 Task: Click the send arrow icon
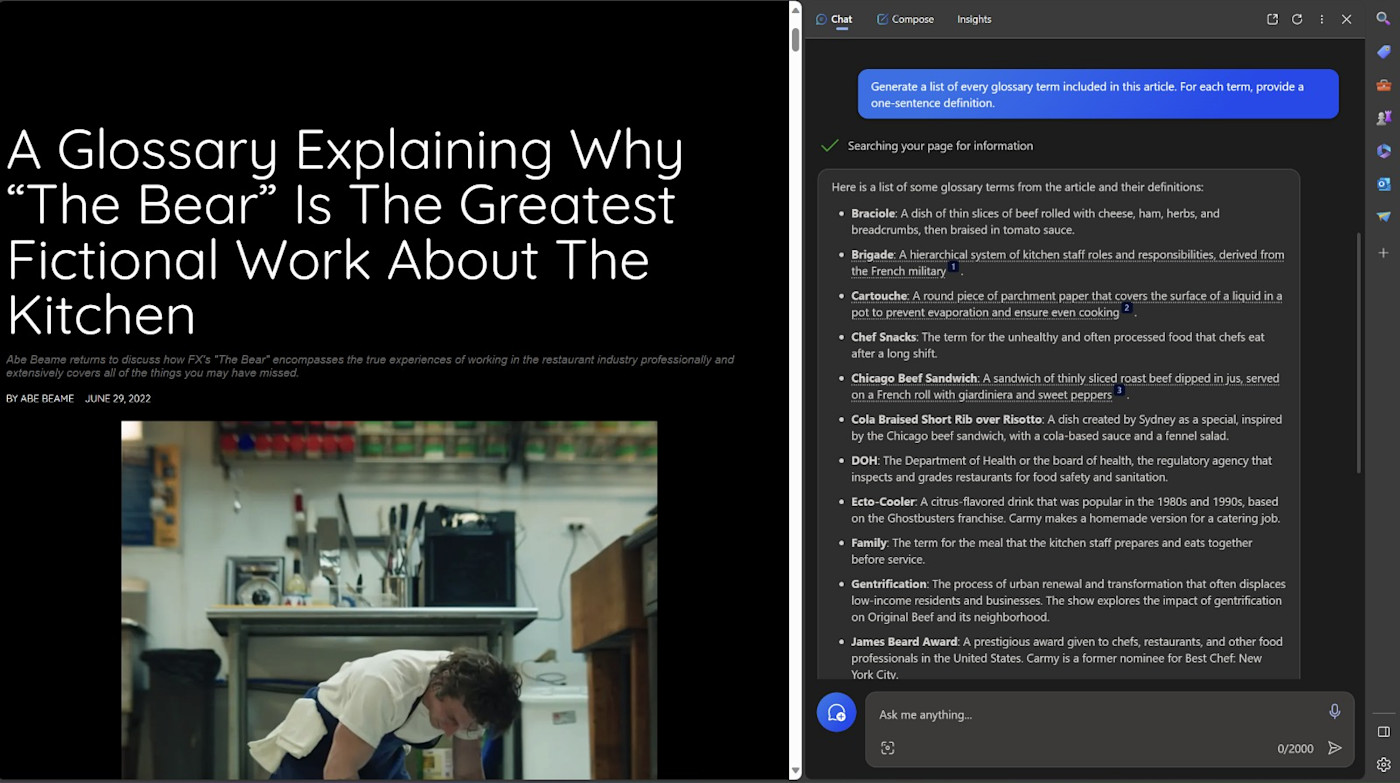[x=1334, y=748]
